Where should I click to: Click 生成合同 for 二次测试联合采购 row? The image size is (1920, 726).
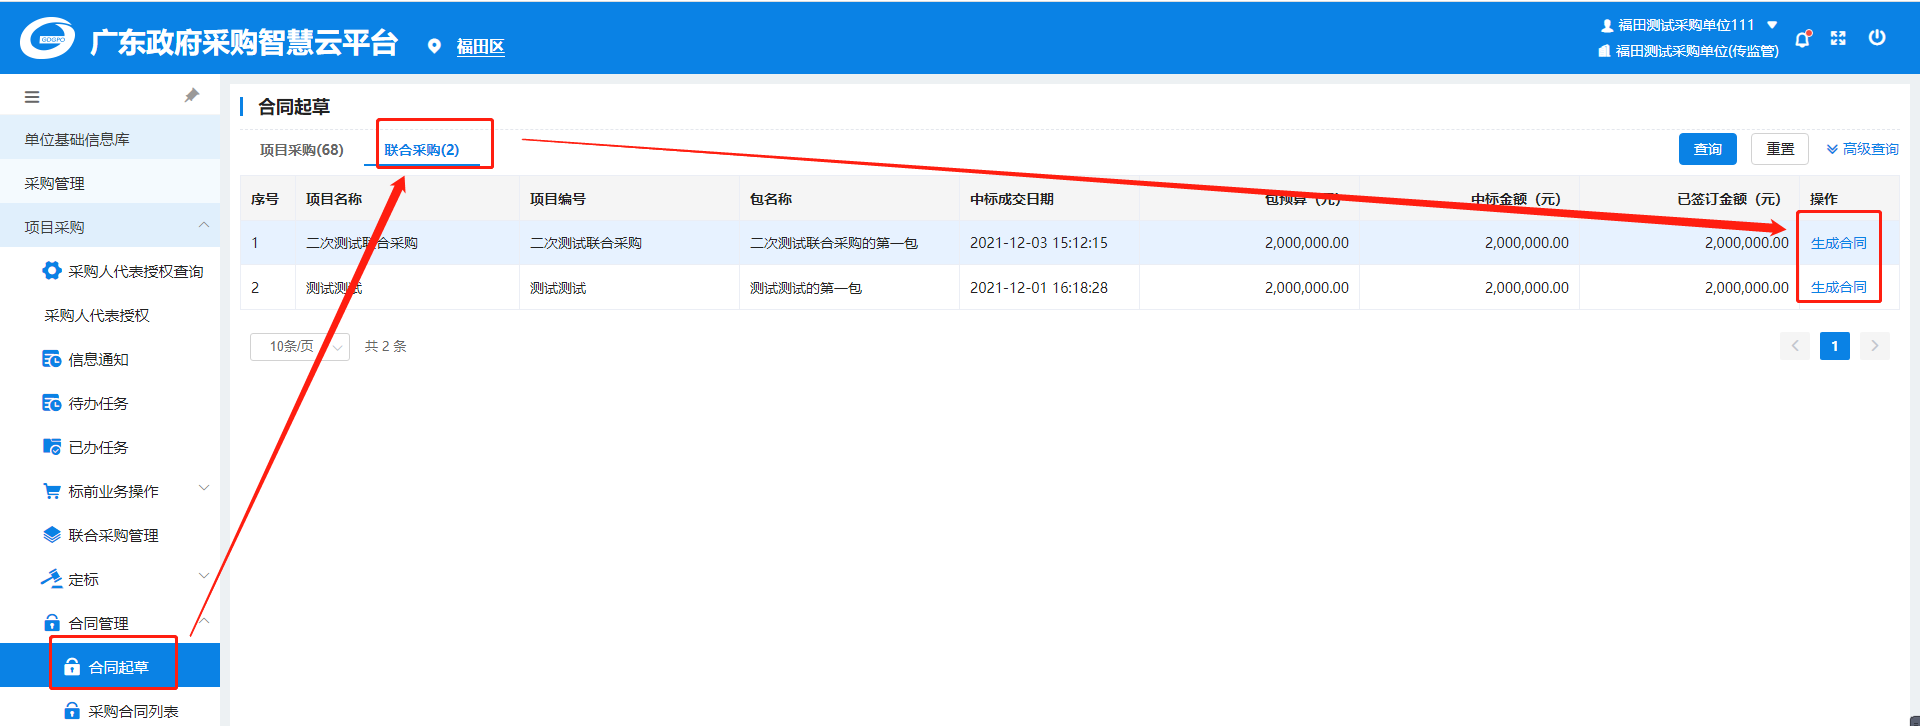1838,243
